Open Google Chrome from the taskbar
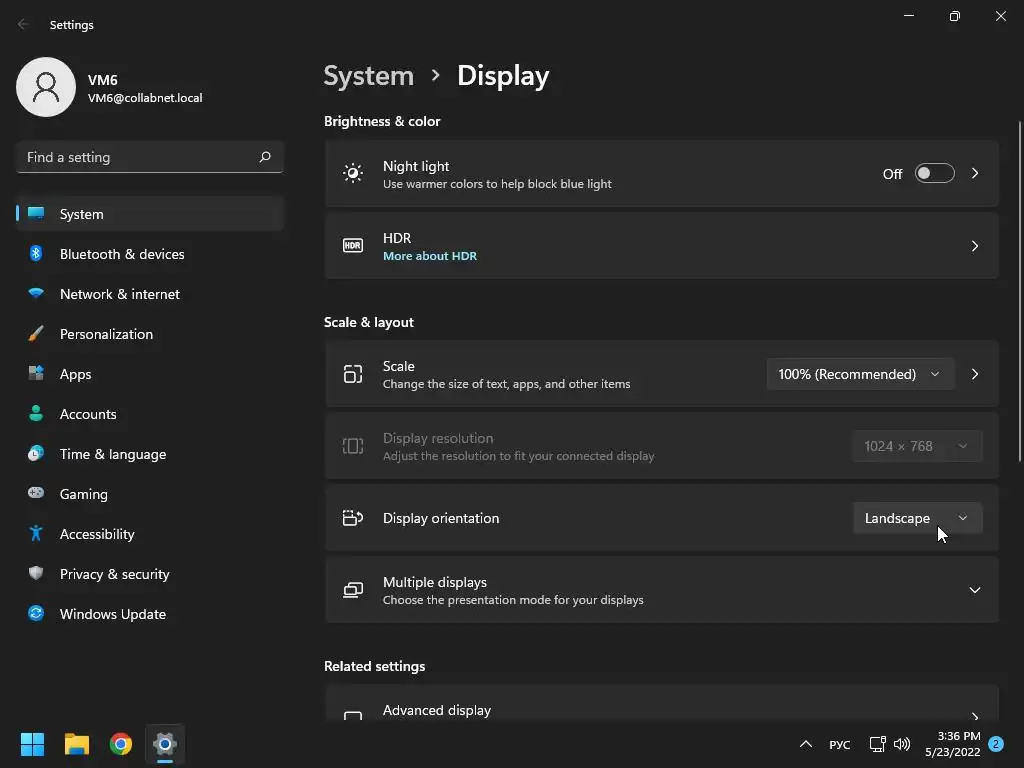This screenshot has width=1024, height=768. click(121, 744)
